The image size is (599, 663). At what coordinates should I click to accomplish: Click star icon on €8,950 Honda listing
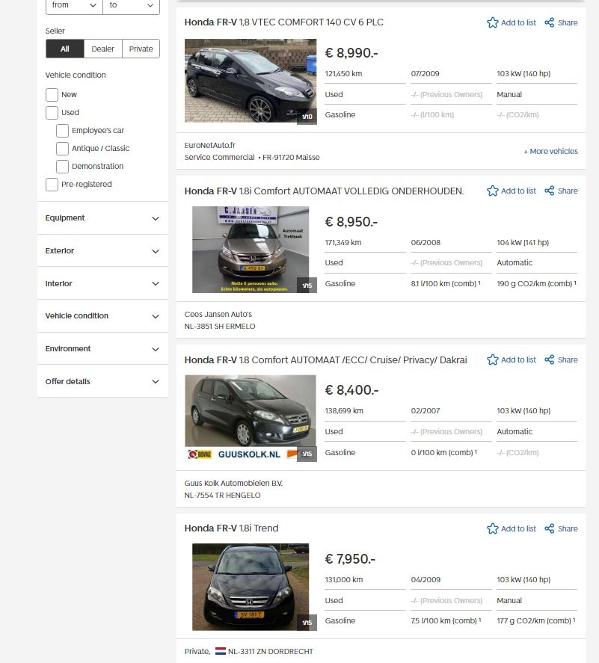tap(492, 191)
